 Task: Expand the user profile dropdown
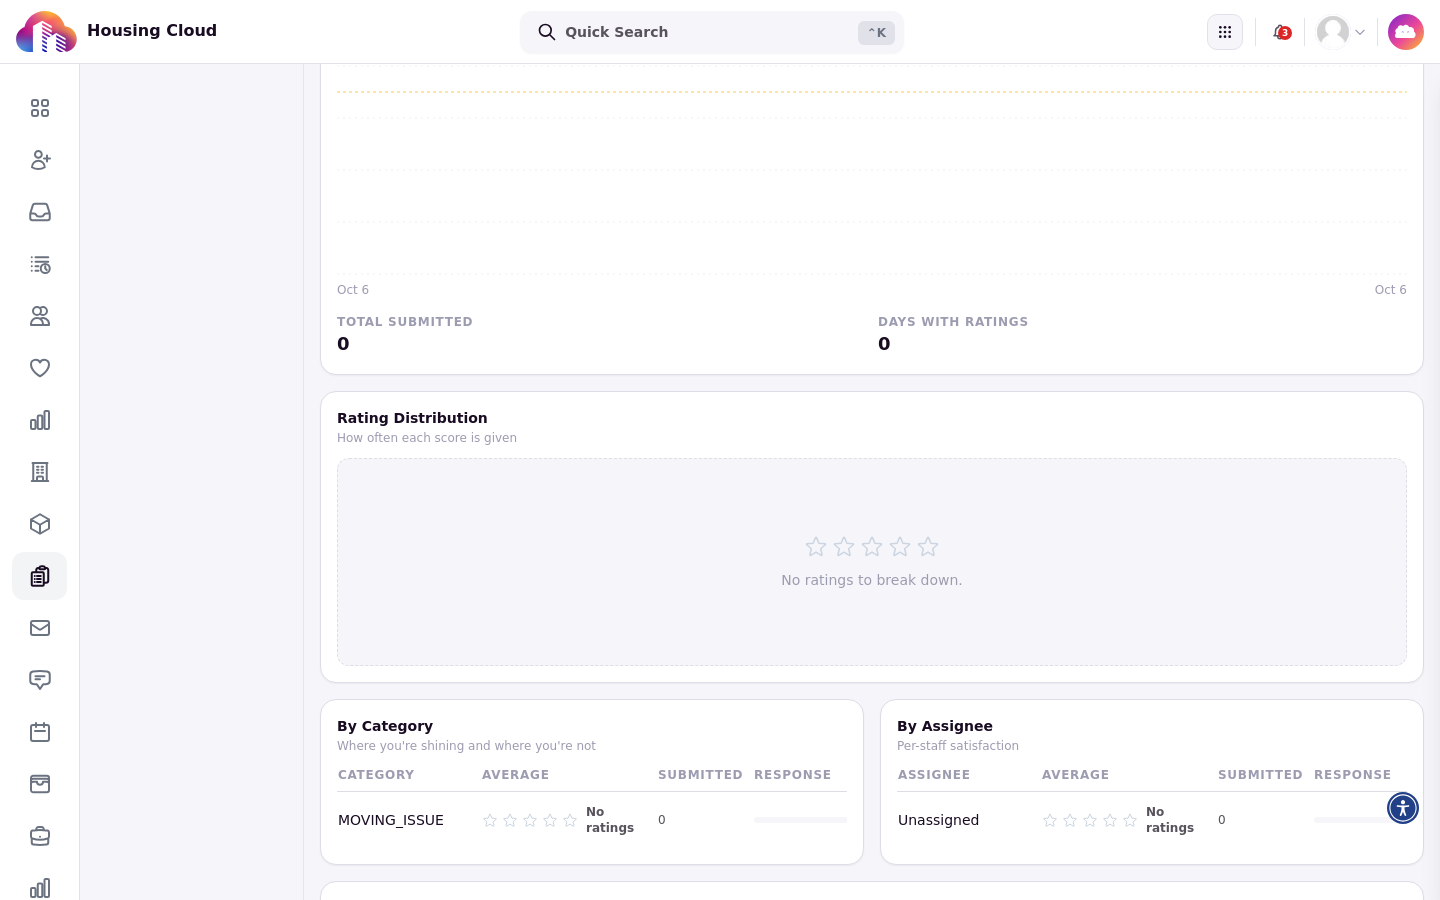coord(1341,32)
